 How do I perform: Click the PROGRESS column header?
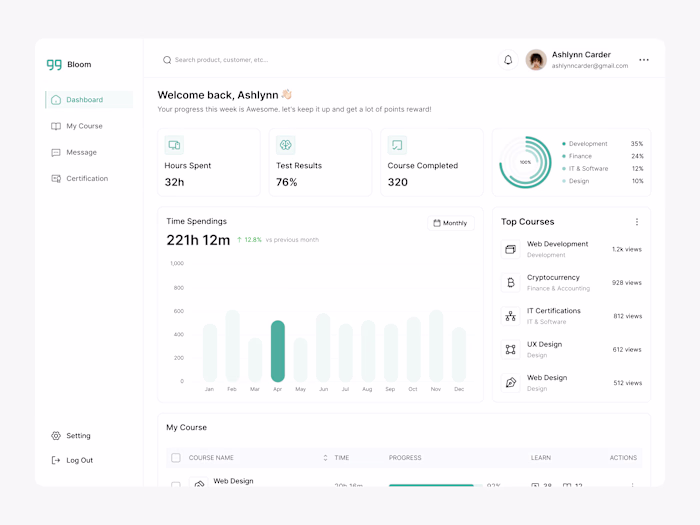[405, 458]
